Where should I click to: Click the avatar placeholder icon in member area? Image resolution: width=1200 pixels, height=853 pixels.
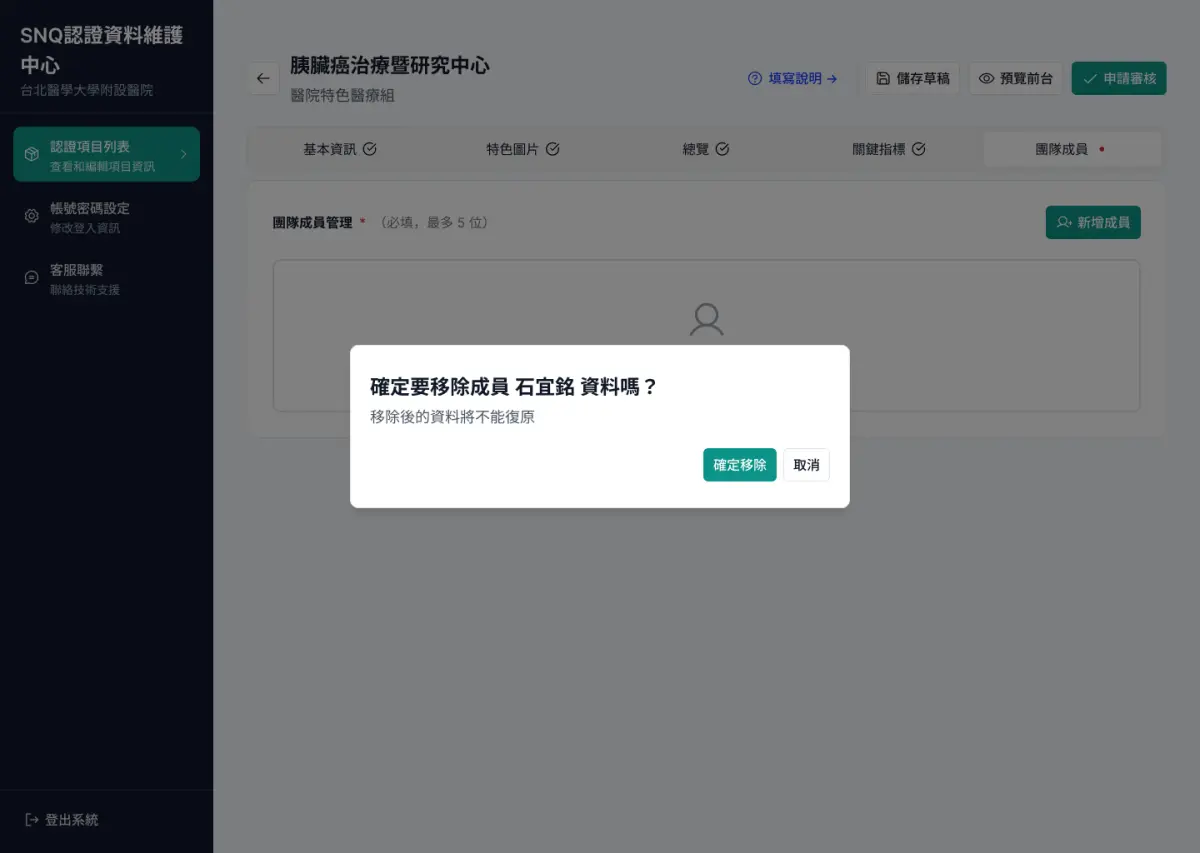(706, 318)
